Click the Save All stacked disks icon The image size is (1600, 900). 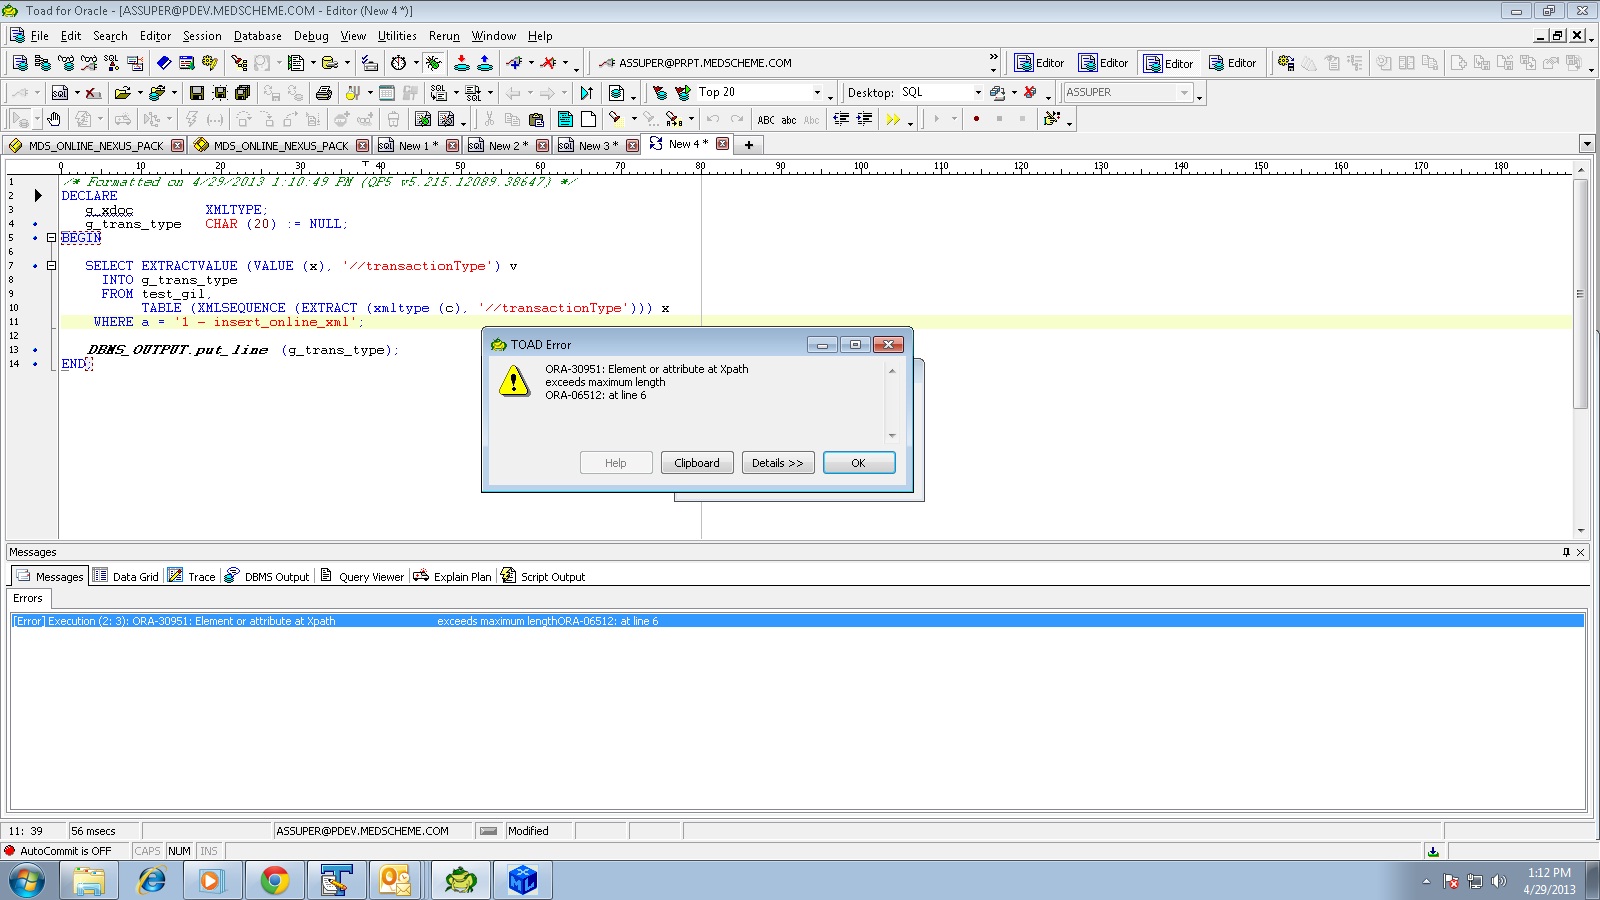[242, 92]
